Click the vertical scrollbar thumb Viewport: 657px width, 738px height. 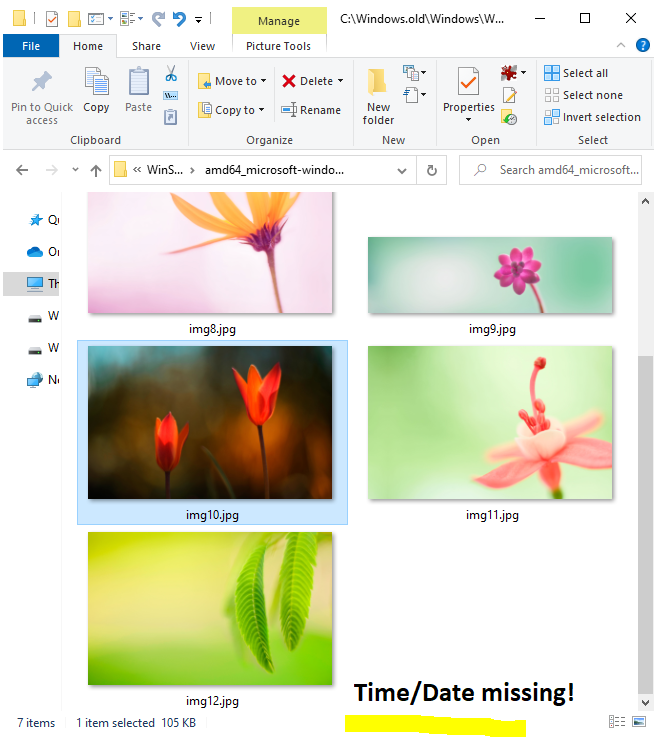pyautogui.click(x=645, y=525)
